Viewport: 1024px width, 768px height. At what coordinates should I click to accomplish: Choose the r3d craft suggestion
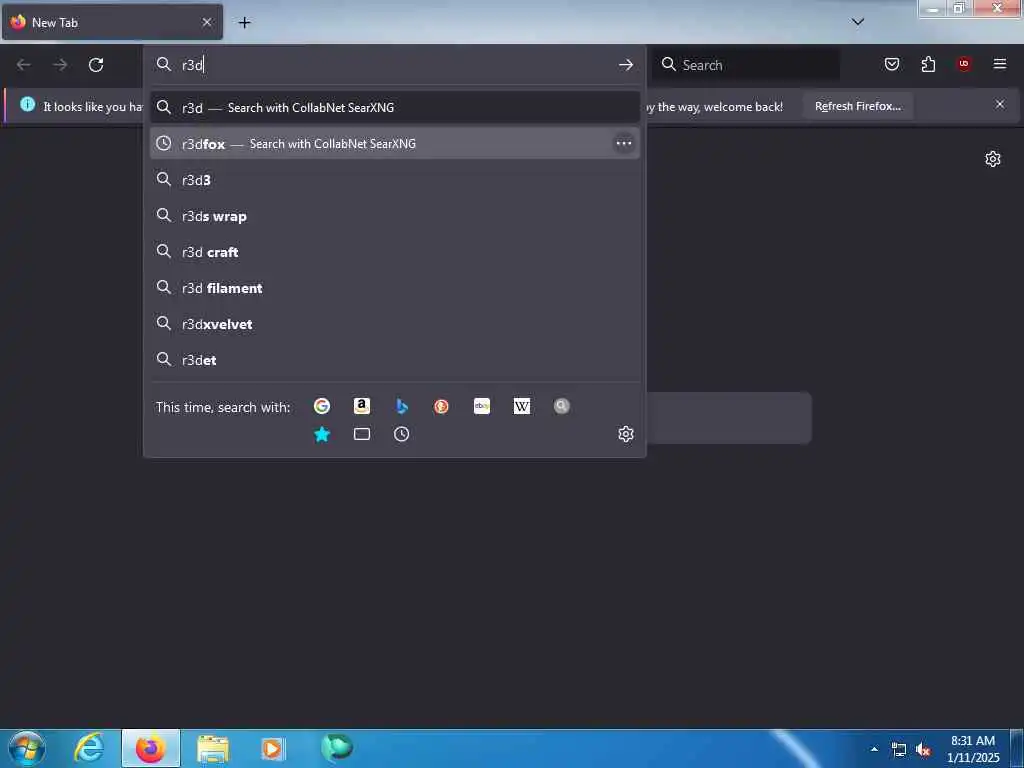click(394, 251)
